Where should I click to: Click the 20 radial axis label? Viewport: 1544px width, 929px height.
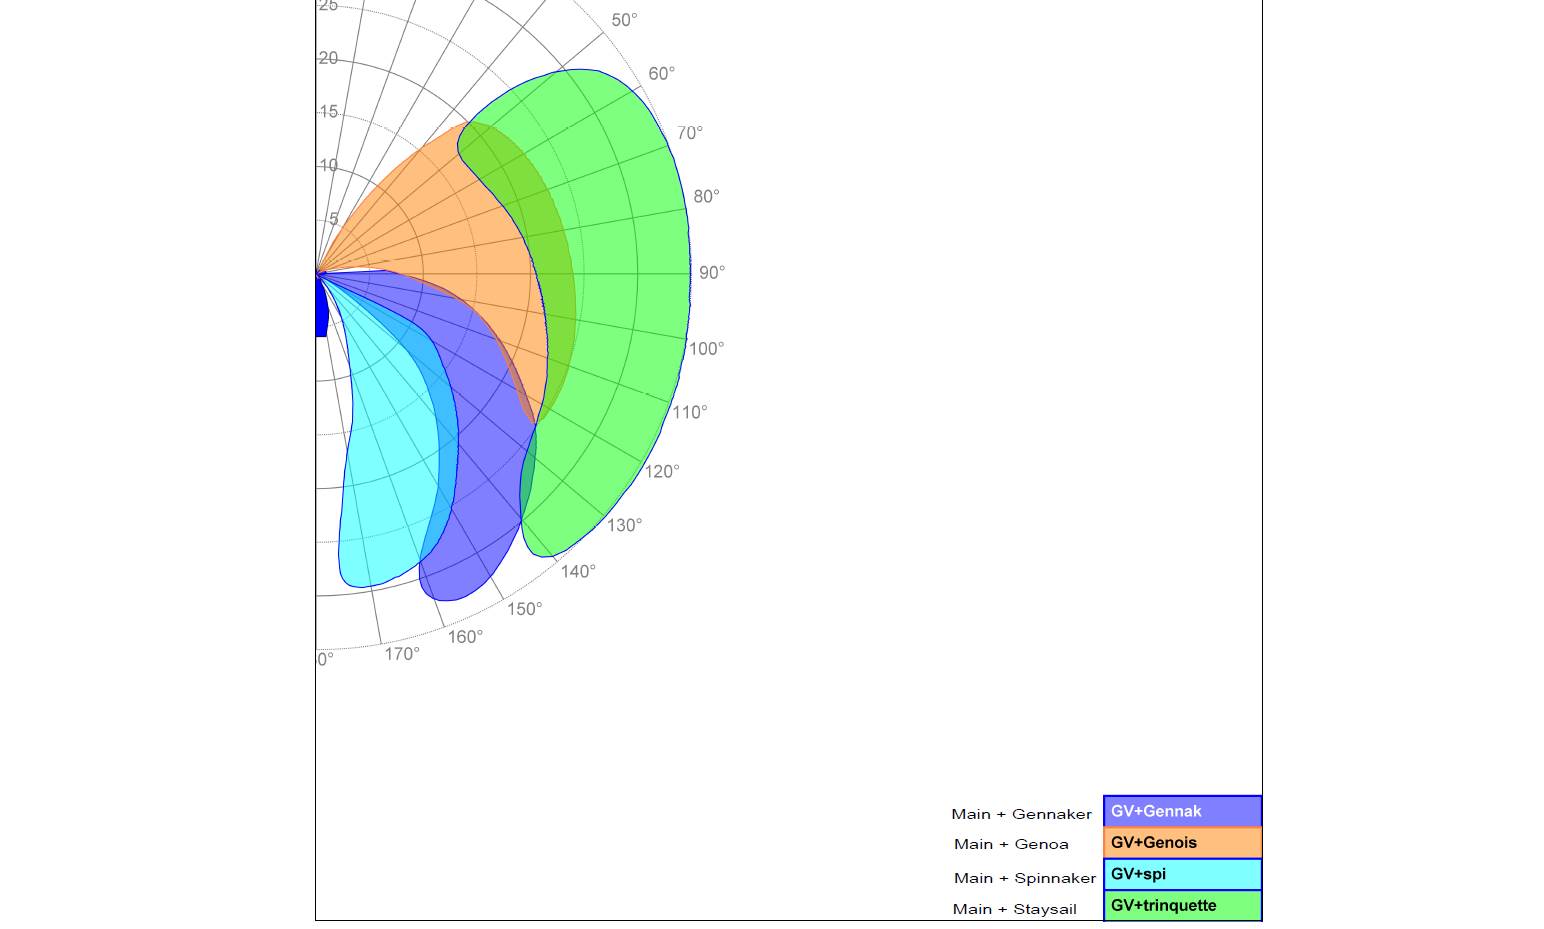click(x=328, y=59)
